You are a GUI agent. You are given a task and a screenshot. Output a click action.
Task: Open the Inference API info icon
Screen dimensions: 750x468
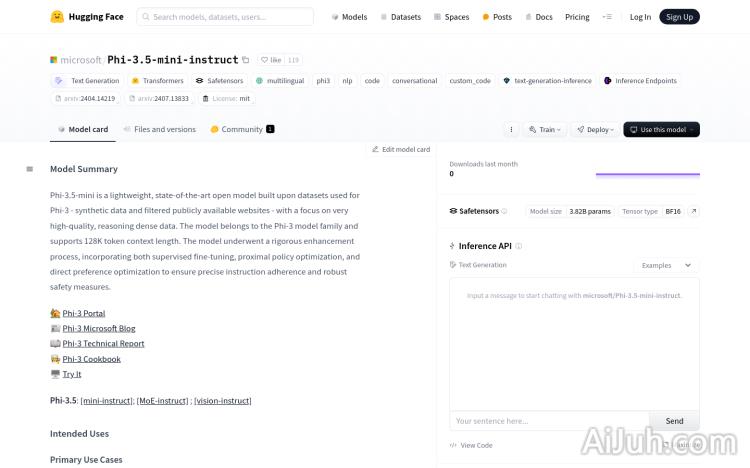click(x=519, y=246)
